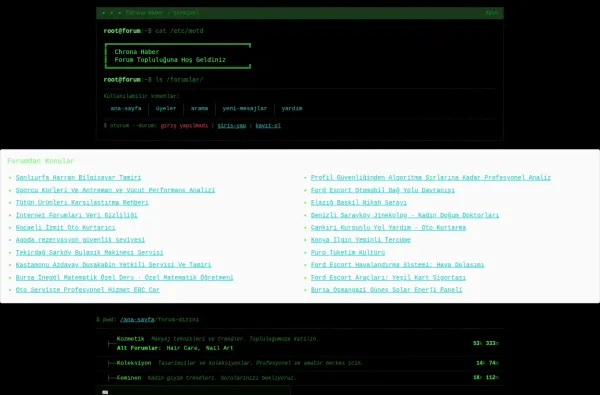
Task: Open Profil Güvenliğinden Algoritma Sırlarına topic
Action: 430,178
